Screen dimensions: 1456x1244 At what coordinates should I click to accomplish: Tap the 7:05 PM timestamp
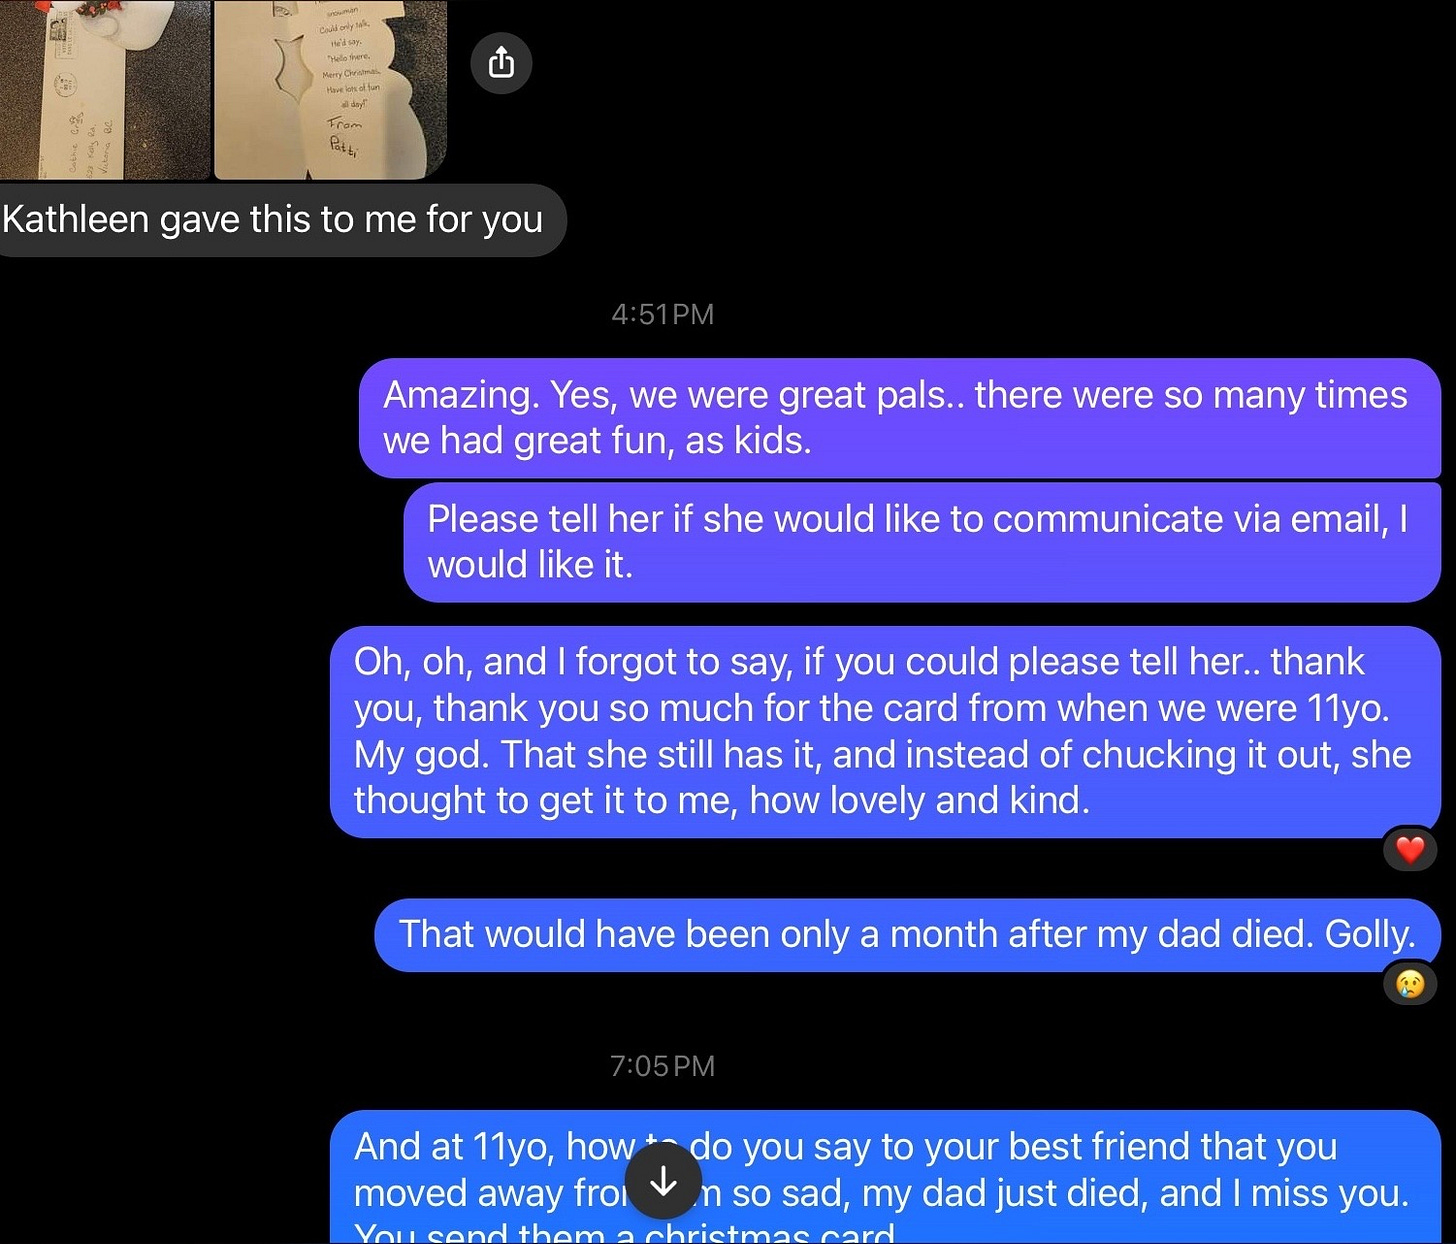[x=663, y=1066]
